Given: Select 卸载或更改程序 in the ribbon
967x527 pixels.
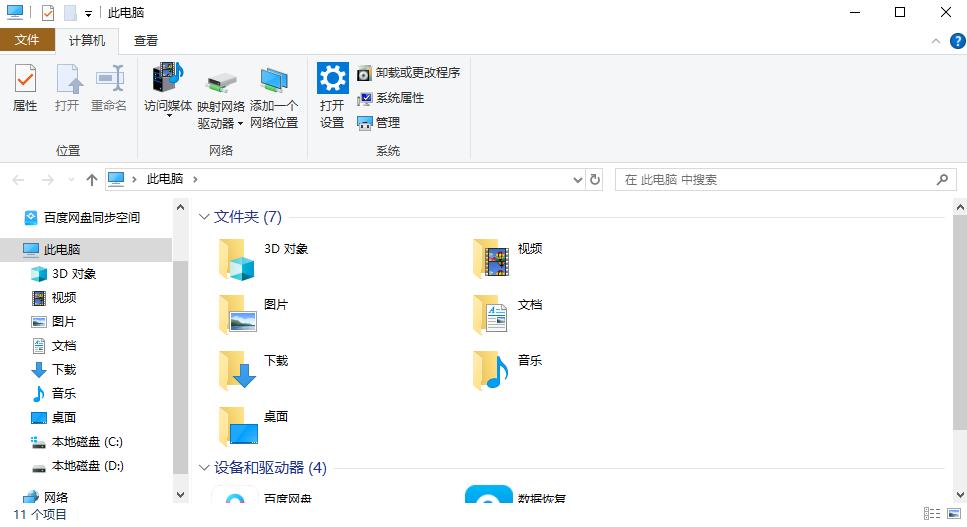Looking at the screenshot, I should pos(408,73).
